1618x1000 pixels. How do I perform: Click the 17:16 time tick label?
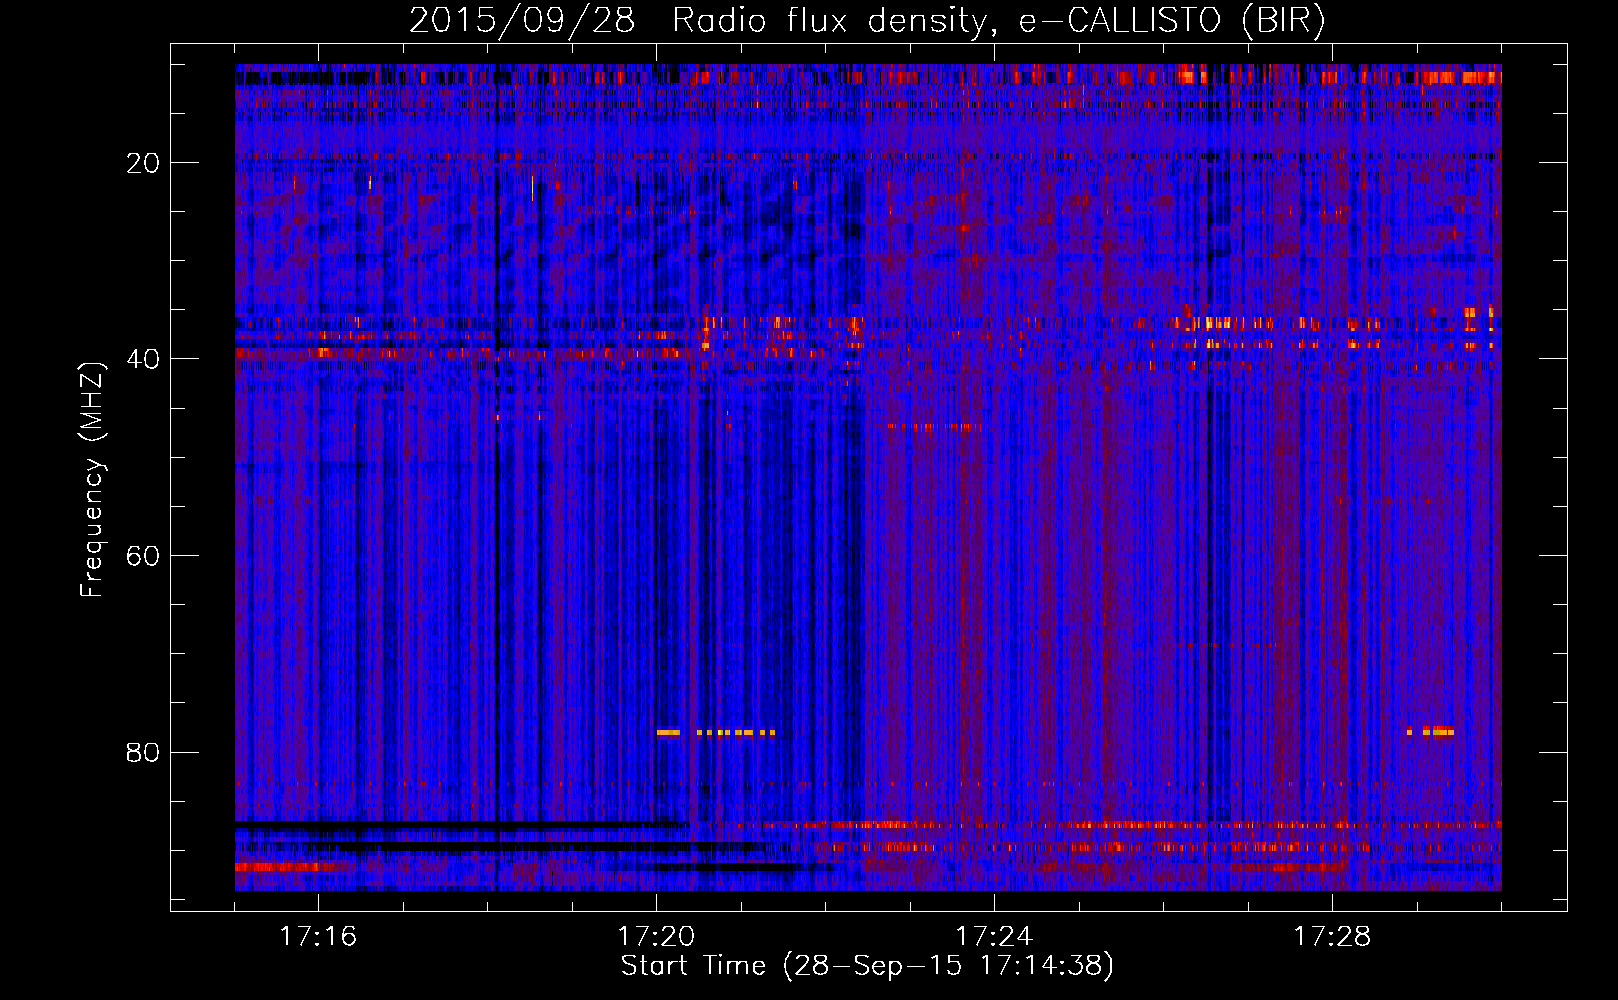pos(318,936)
